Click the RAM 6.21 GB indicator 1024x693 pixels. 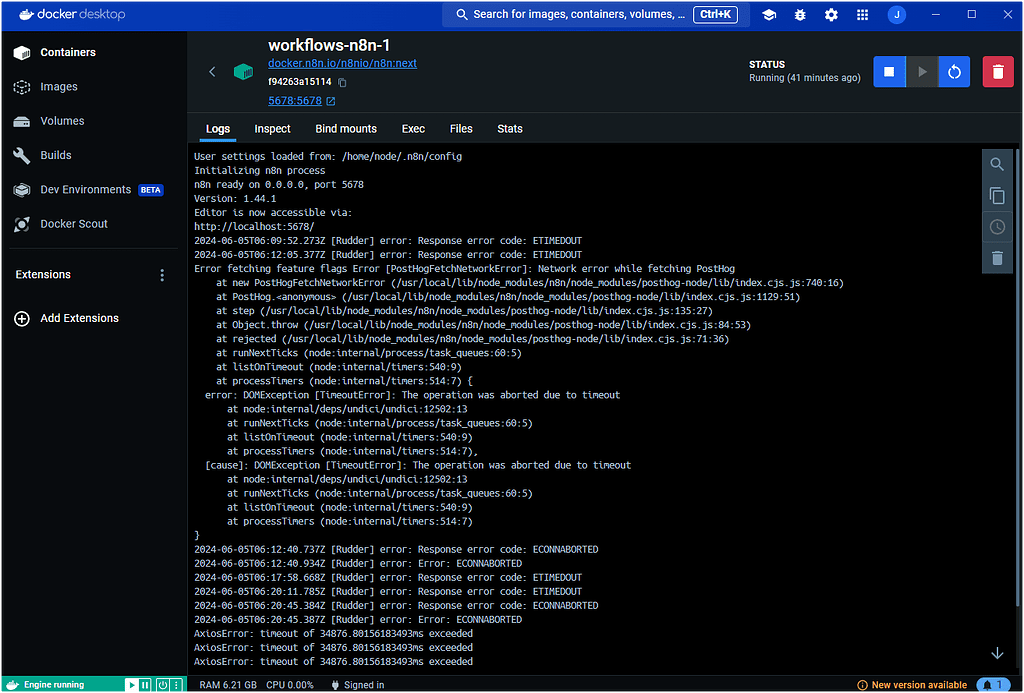tap(228, 685)
